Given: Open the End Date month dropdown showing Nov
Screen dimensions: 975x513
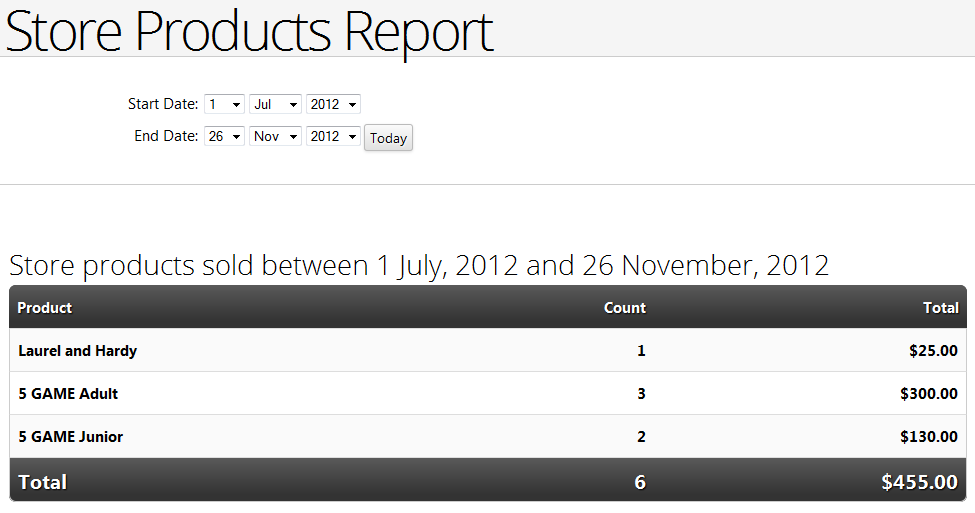Looking at the screenshot, I should coord(275,136).
